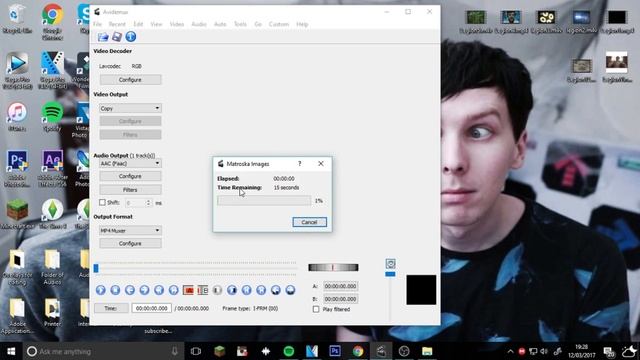Click the Shift milliseconds spinner arrows
This screenshot has height=360, width=640.
click(x=149, y=202)
